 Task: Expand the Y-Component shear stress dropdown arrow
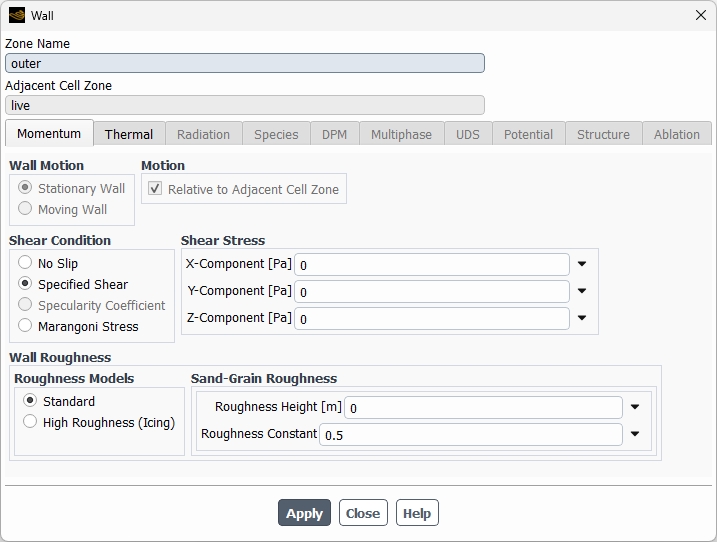point(582,292)
